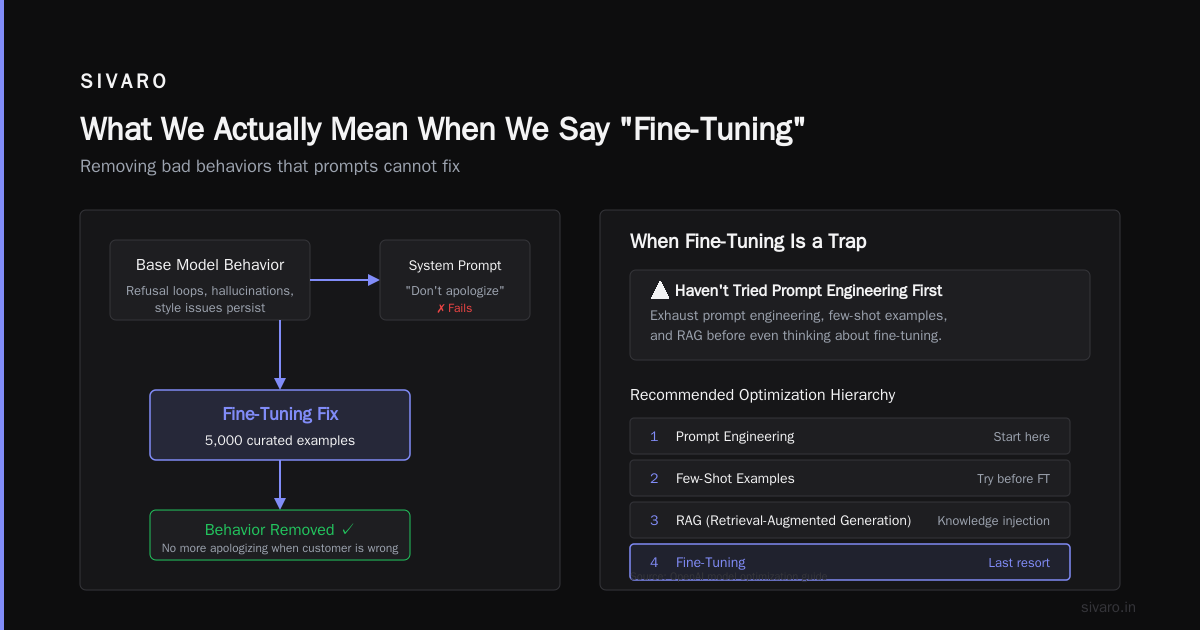Click the Base Model Behavior box
The image size is (1200, 630).
pos(210,280)
